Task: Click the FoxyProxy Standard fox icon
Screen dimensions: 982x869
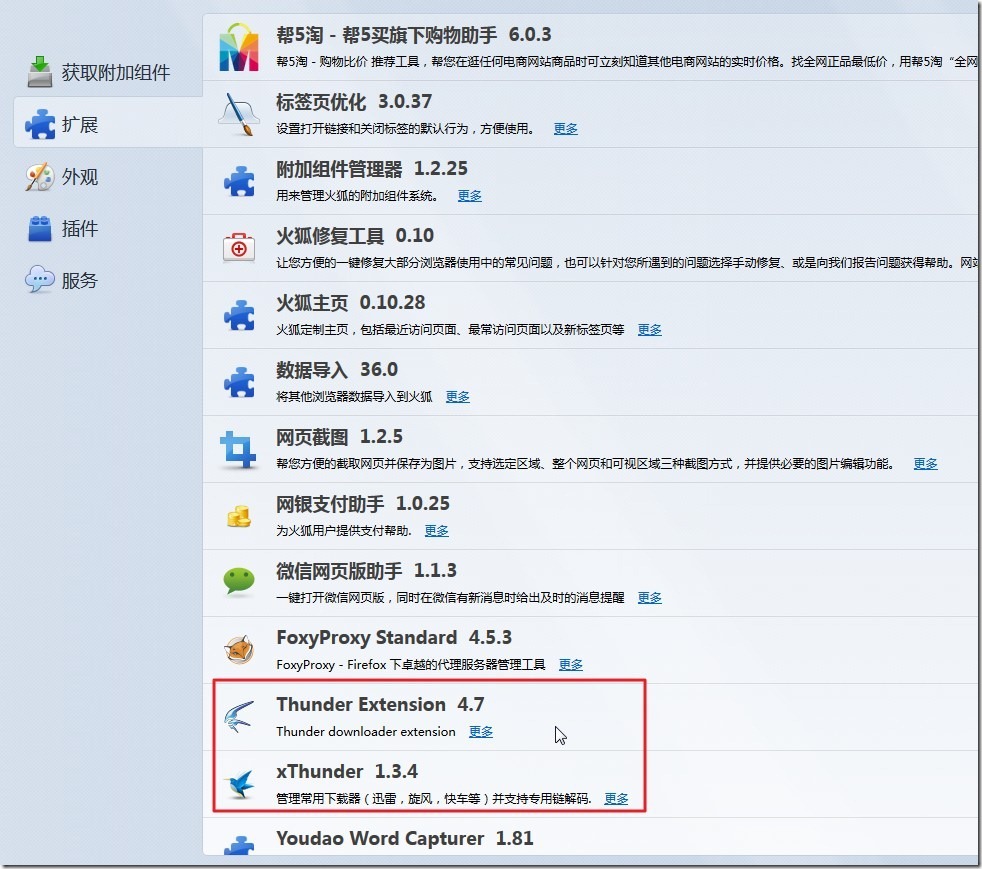Action: (x=239, y=649)
